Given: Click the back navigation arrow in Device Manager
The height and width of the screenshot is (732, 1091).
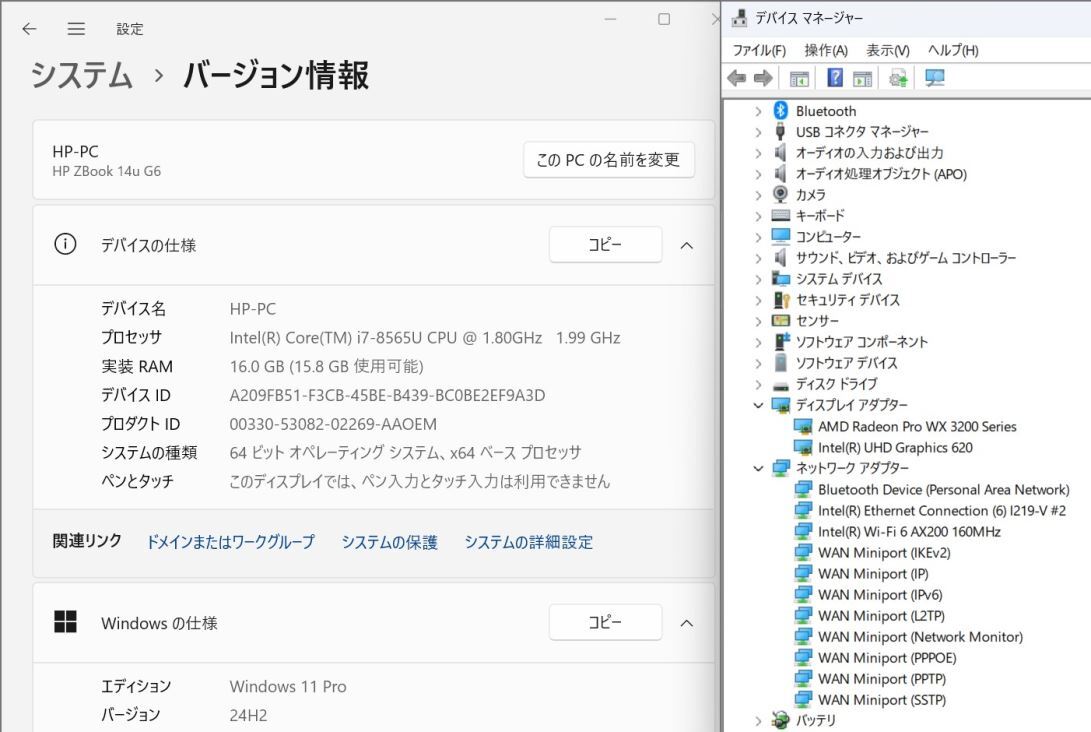Looking at the screenshot, I should (737, 77).
